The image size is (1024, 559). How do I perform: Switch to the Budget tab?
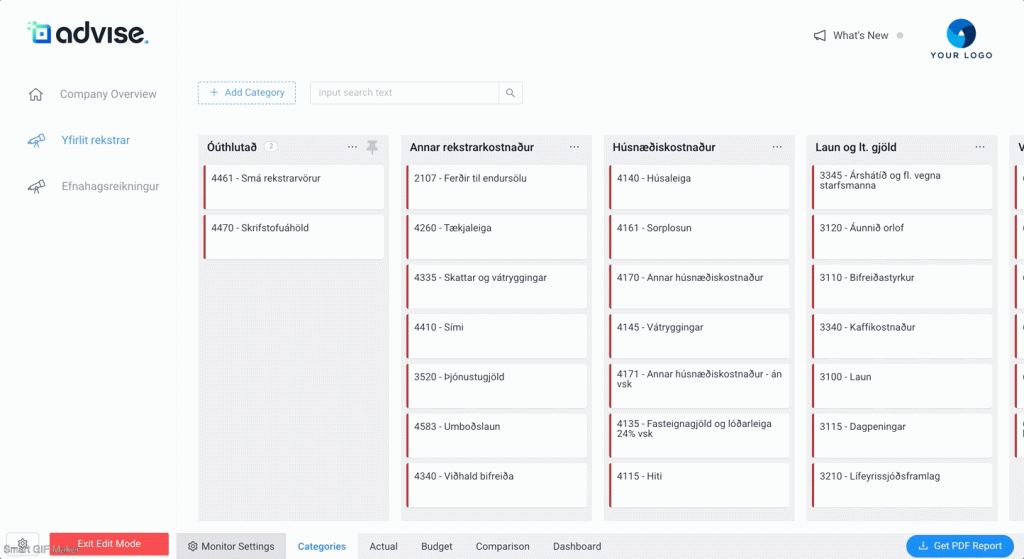coord(436,547)
